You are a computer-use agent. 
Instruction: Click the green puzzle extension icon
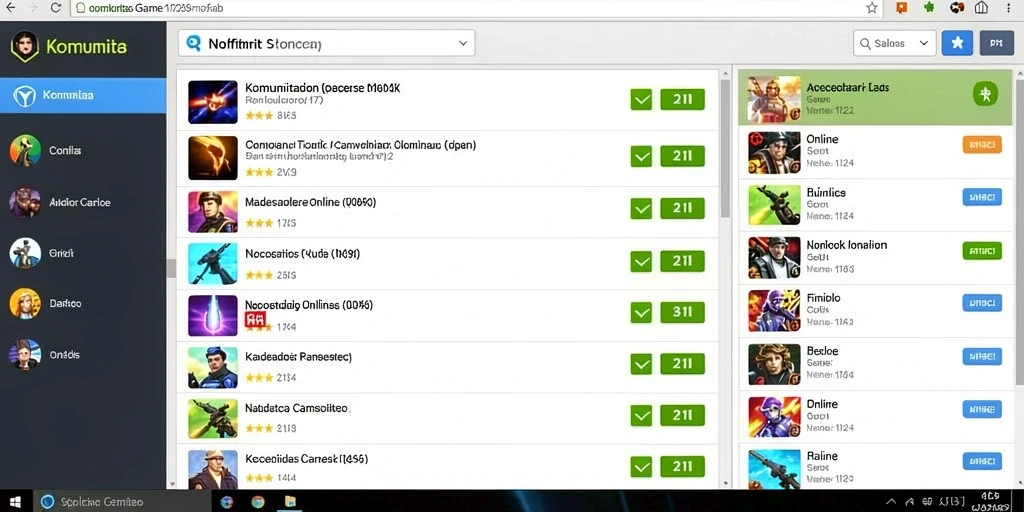point(929,8)
